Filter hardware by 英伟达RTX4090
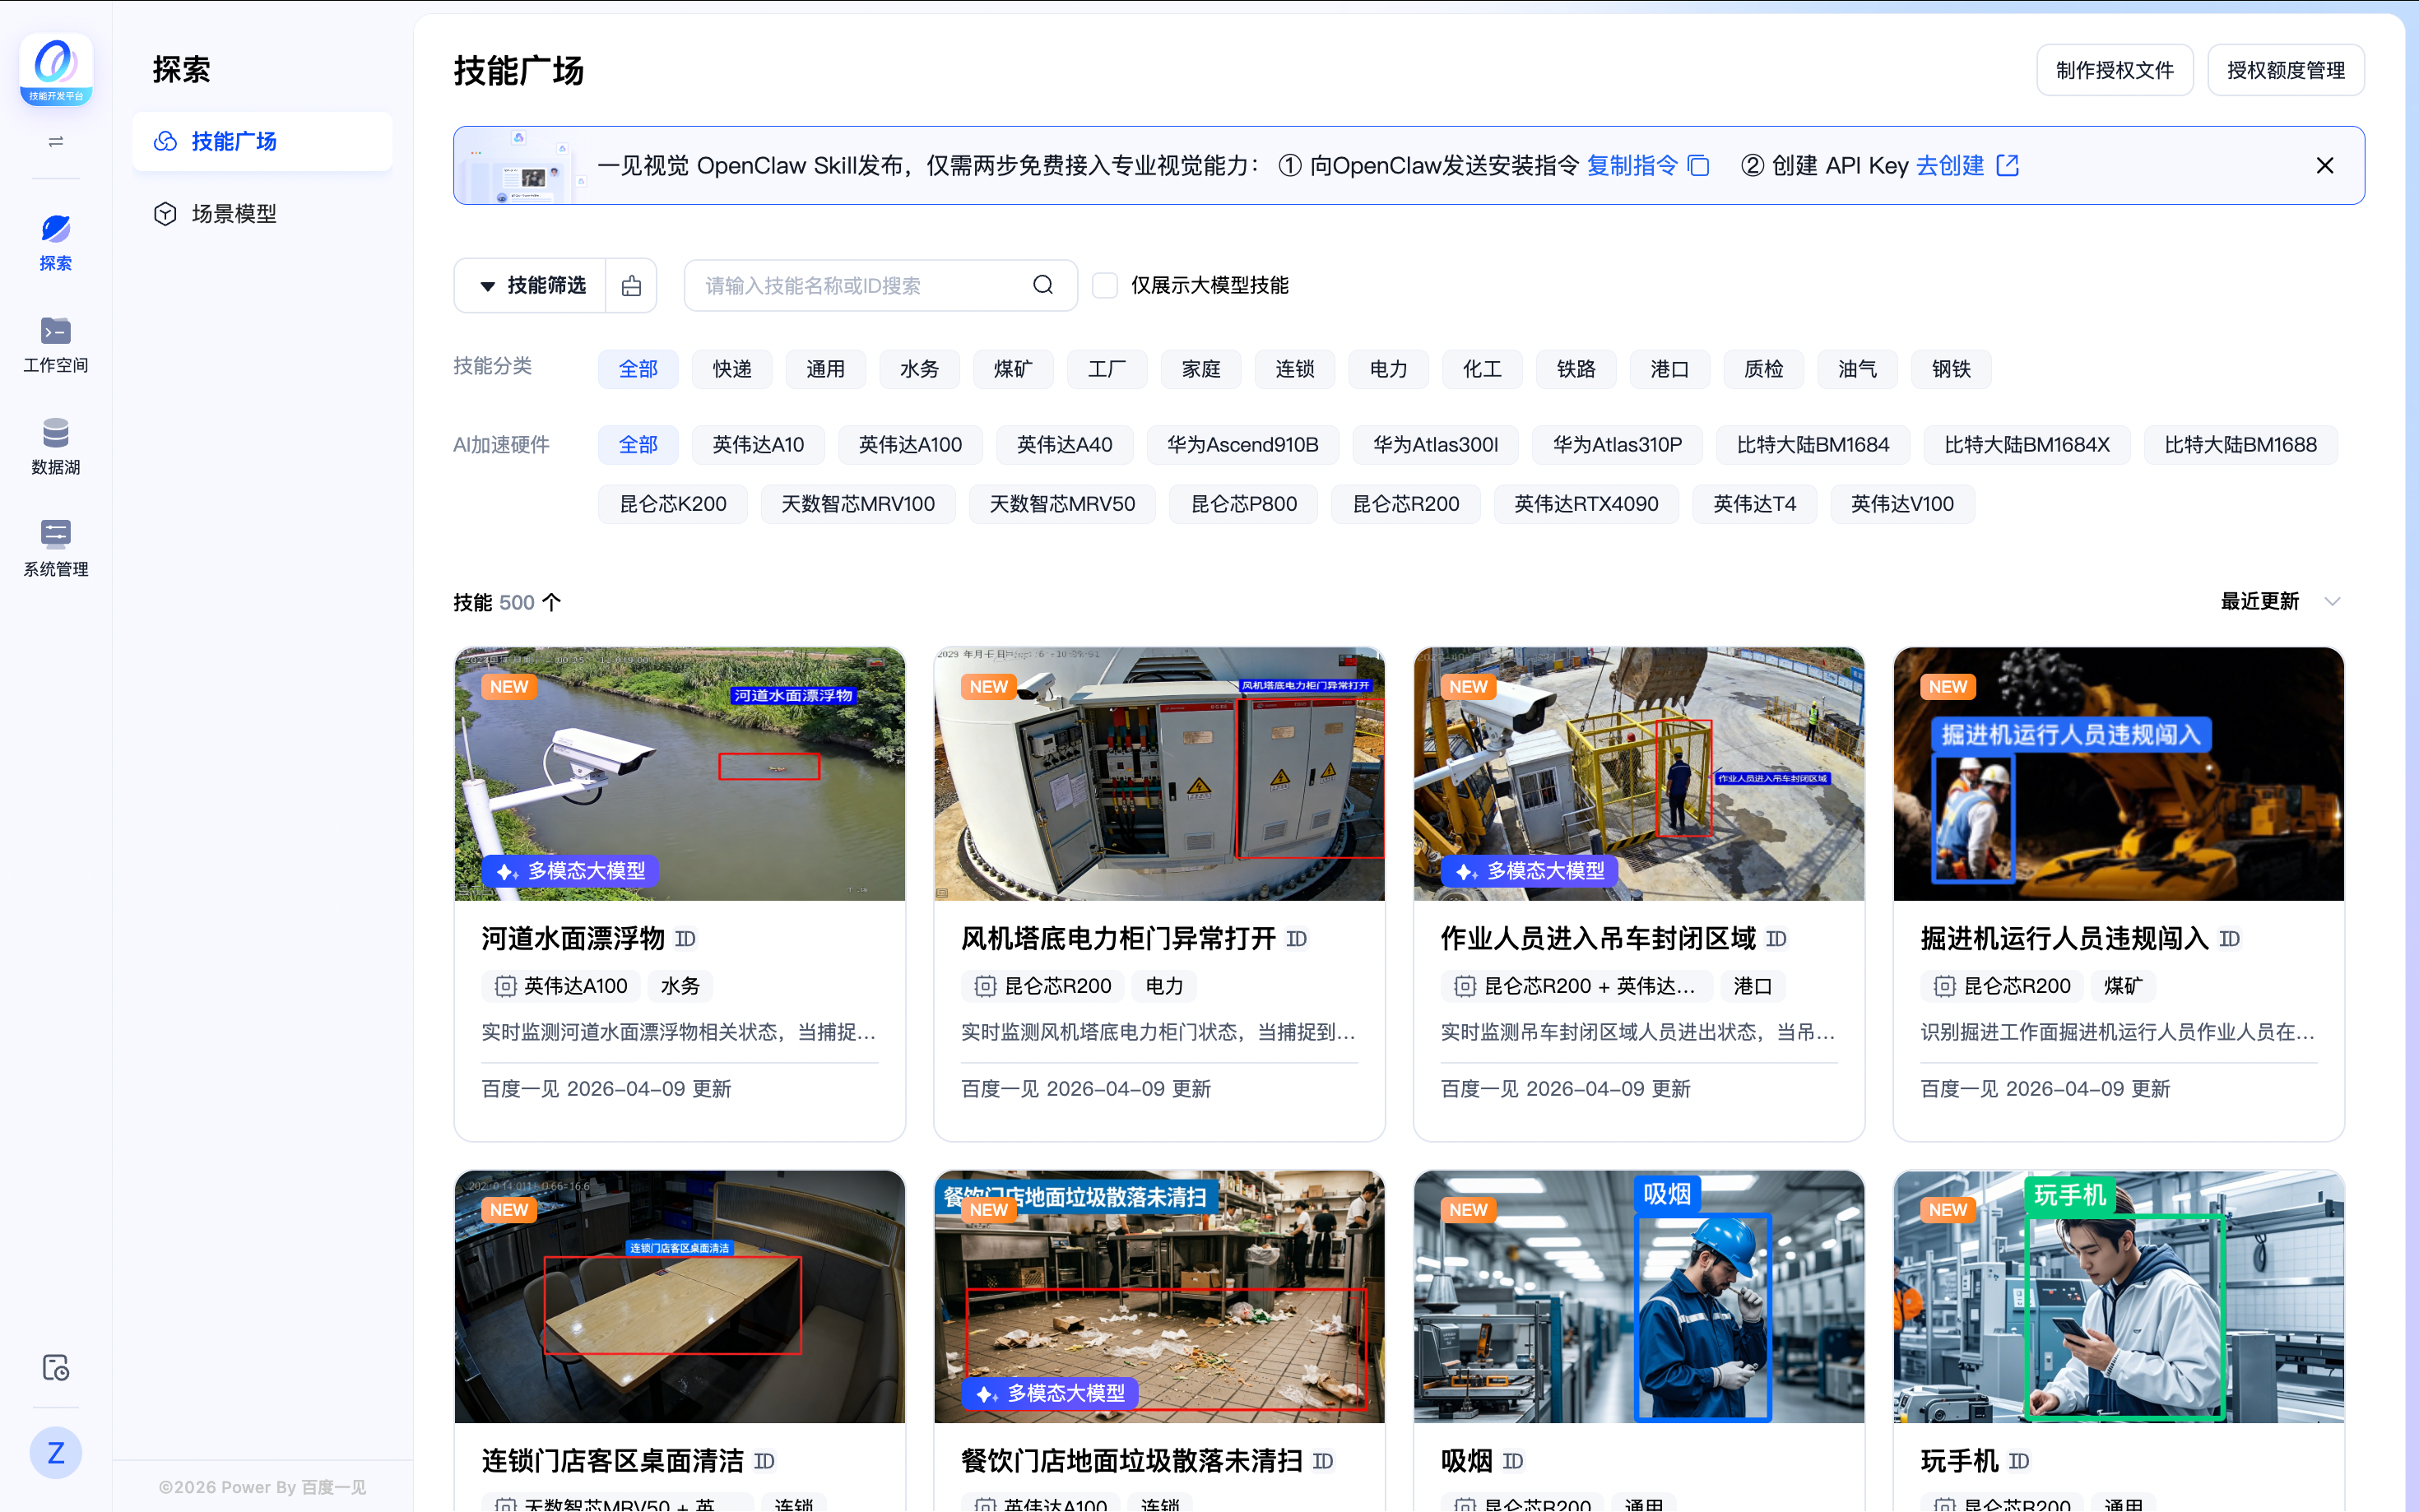2419x1512 pixels. 1586,504
